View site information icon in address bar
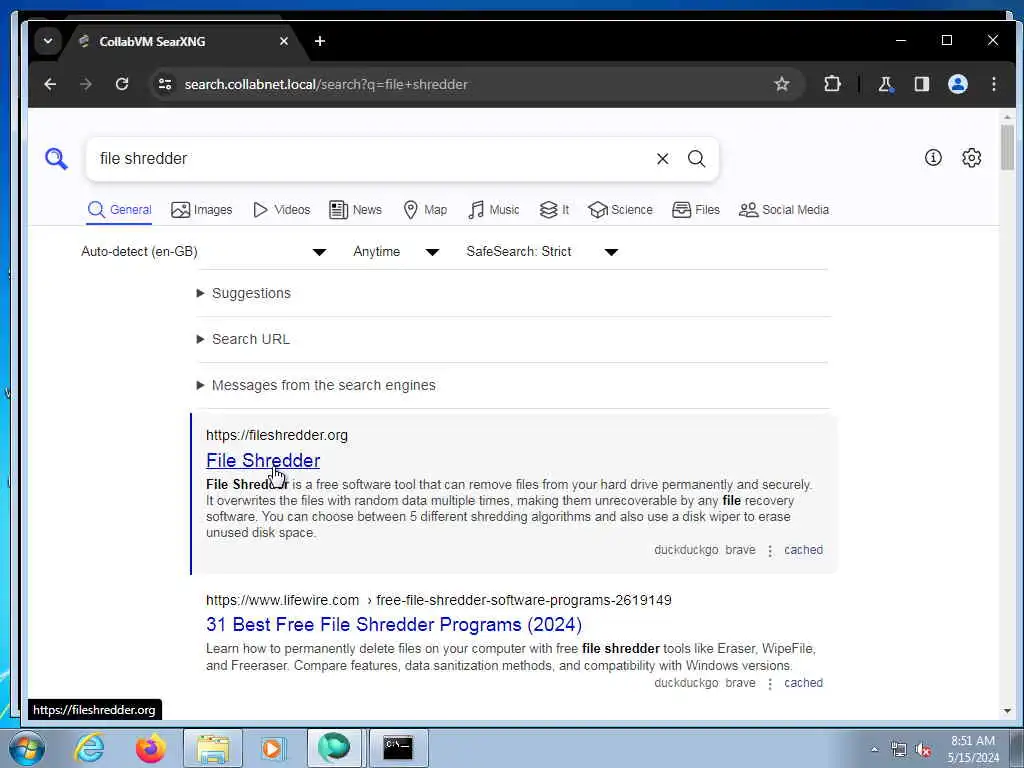This screenshot has height=768, width=1024. (165, 84)
